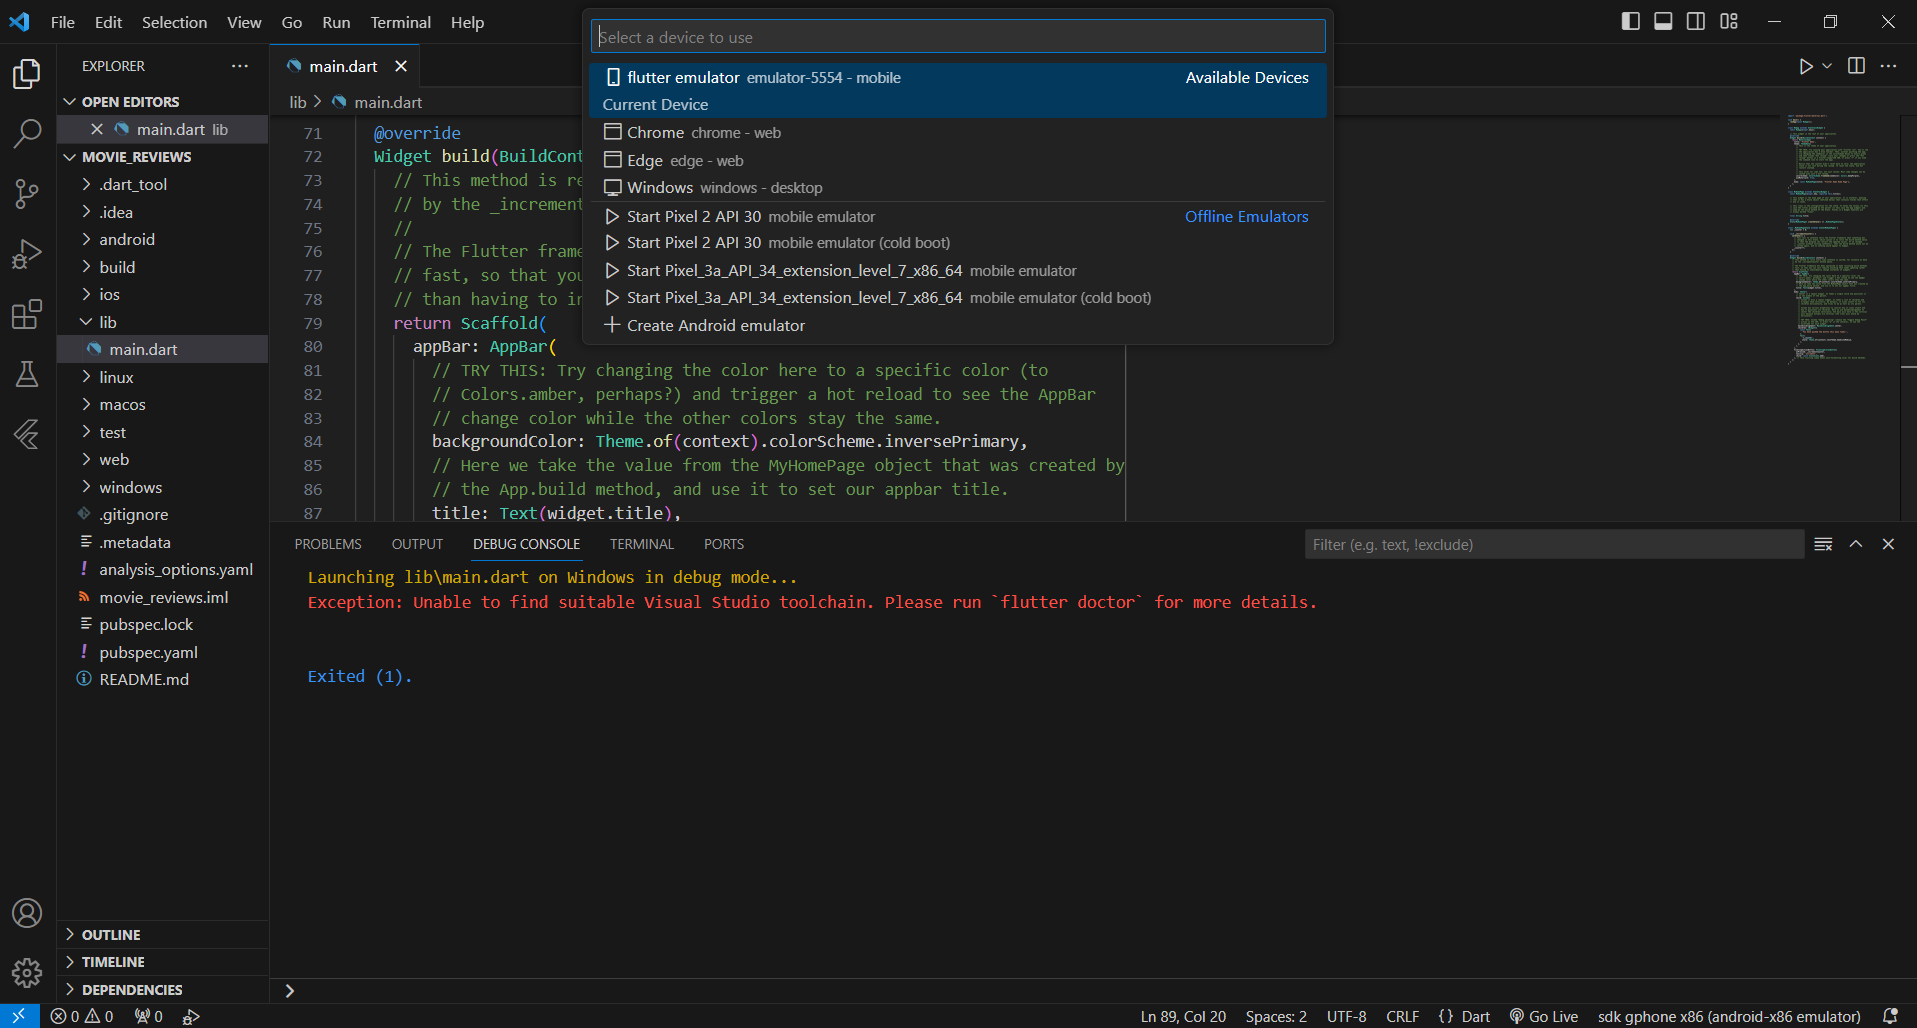Image resolution: width=1917 pixels, height=1028 pixels.
Task: Split the editor to the right
Action: [1857, 66]
